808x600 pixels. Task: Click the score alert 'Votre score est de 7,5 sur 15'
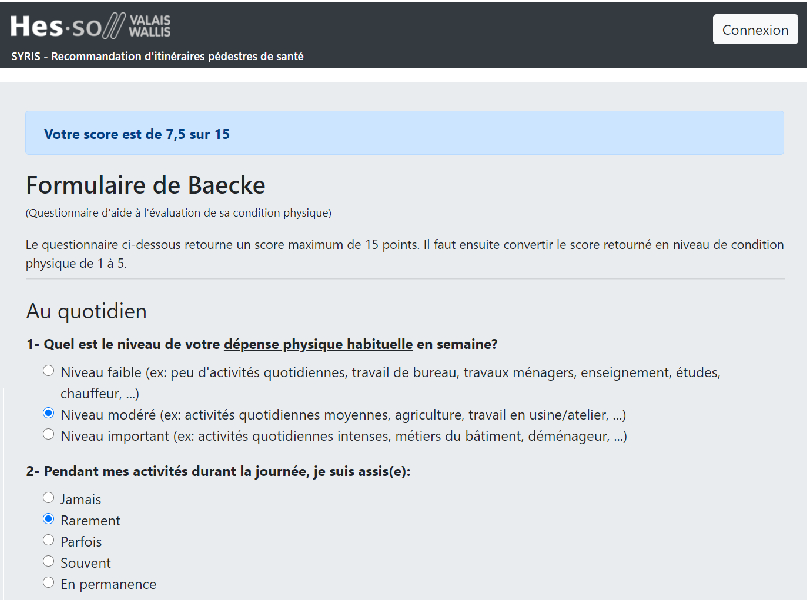pos(405,134)
